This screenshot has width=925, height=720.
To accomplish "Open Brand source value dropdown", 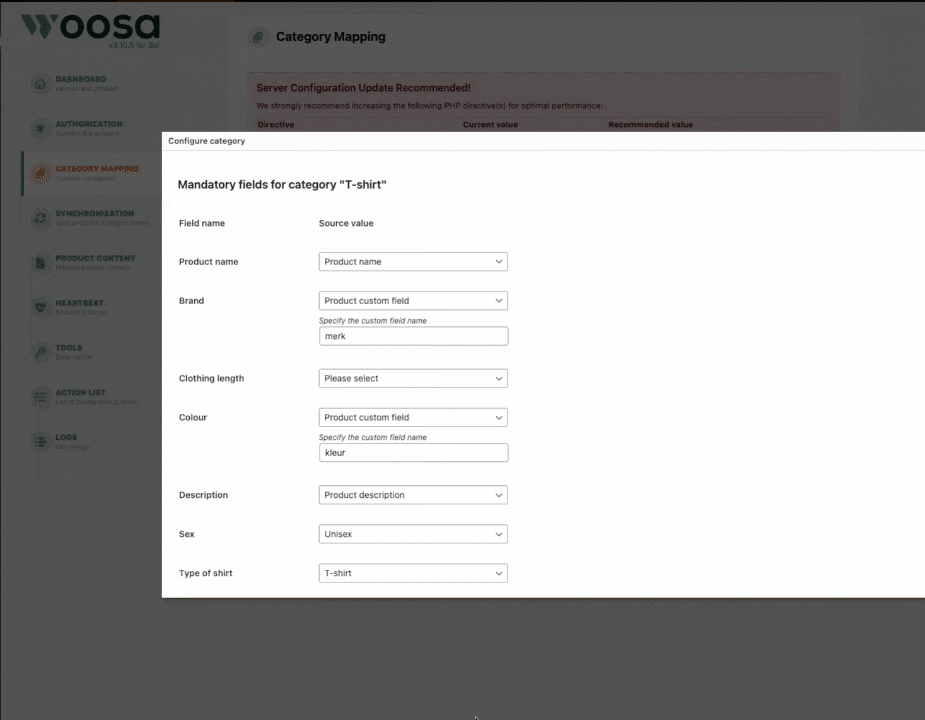I will click(x=413, y=300).
